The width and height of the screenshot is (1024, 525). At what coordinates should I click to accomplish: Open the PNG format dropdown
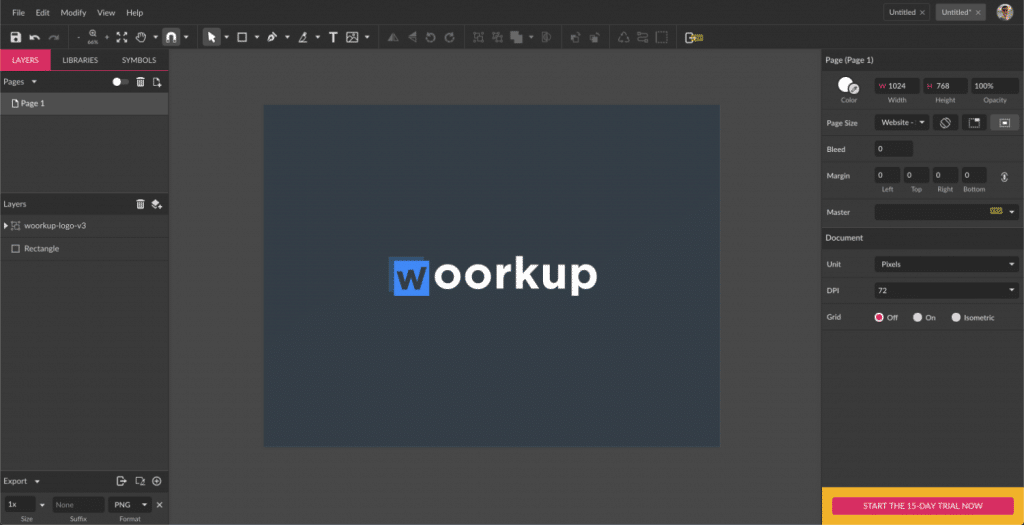[130, 505]
